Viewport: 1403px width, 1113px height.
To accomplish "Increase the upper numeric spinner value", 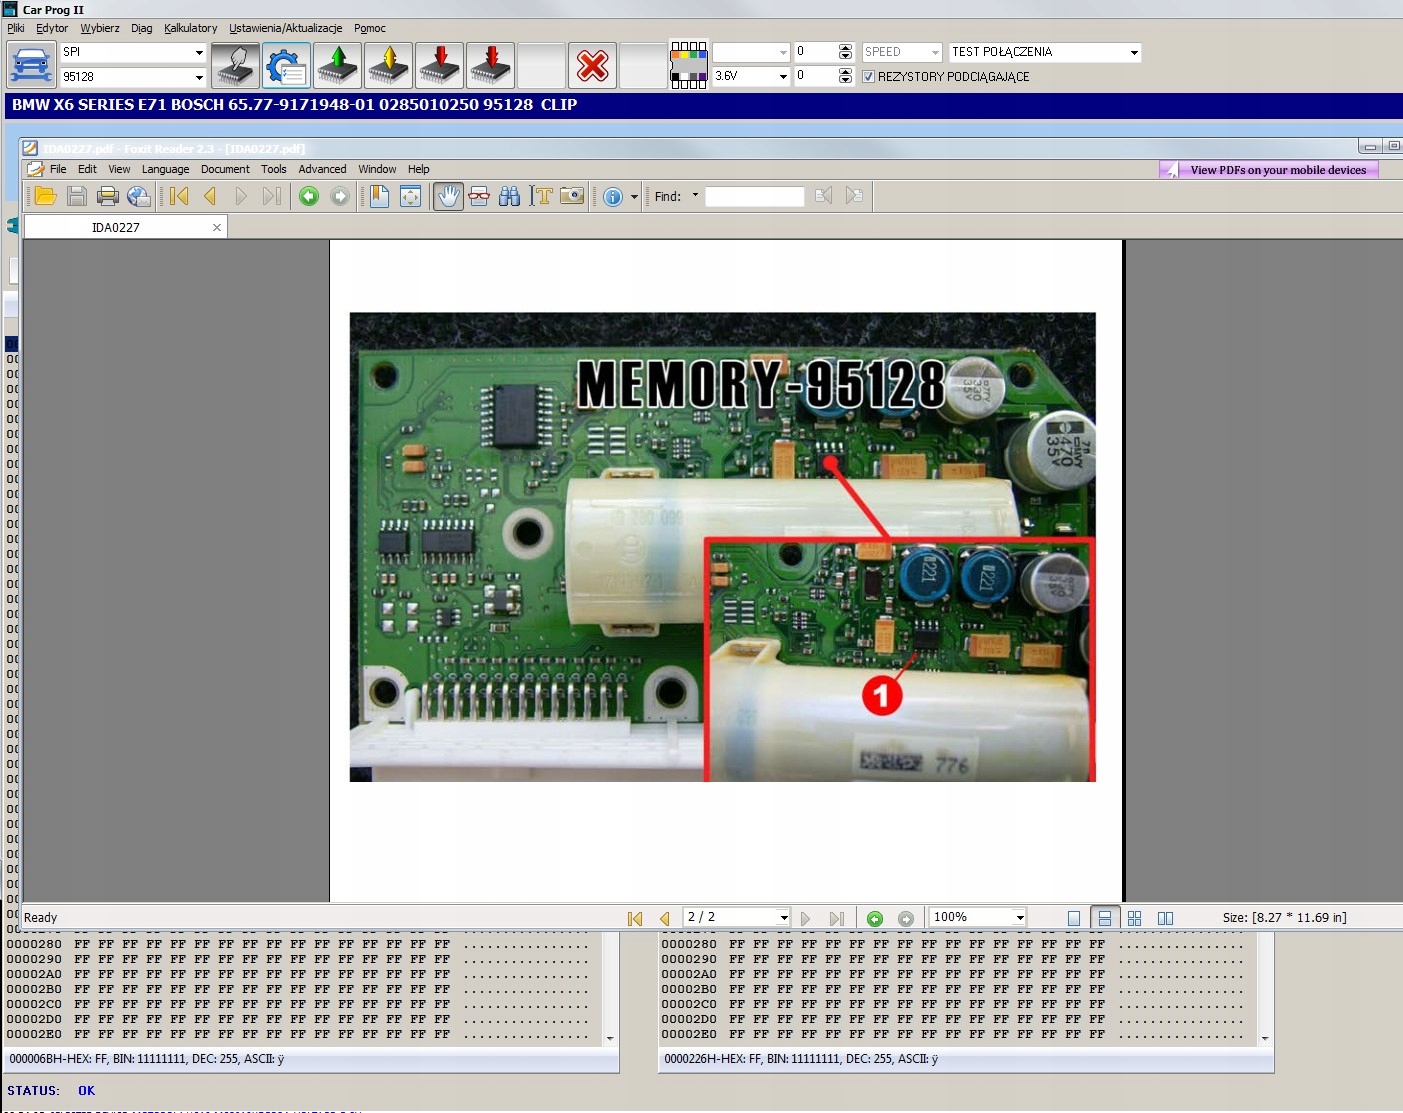I will point(846,47).
